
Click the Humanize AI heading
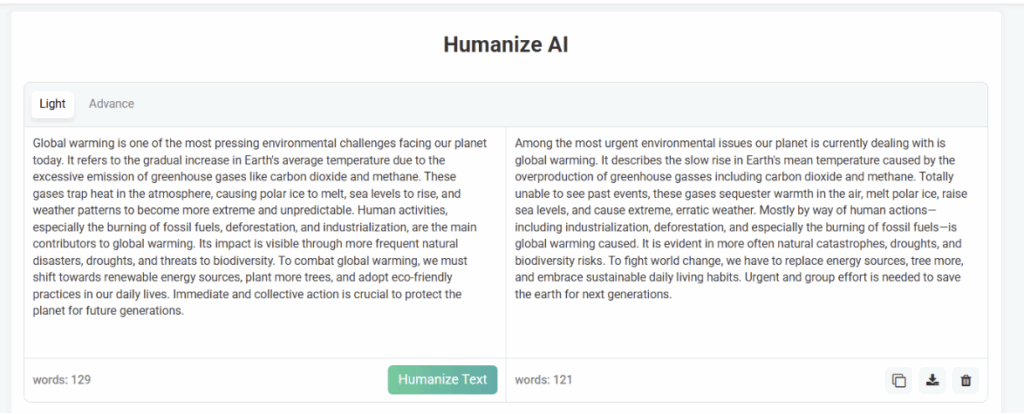point(506,46)
